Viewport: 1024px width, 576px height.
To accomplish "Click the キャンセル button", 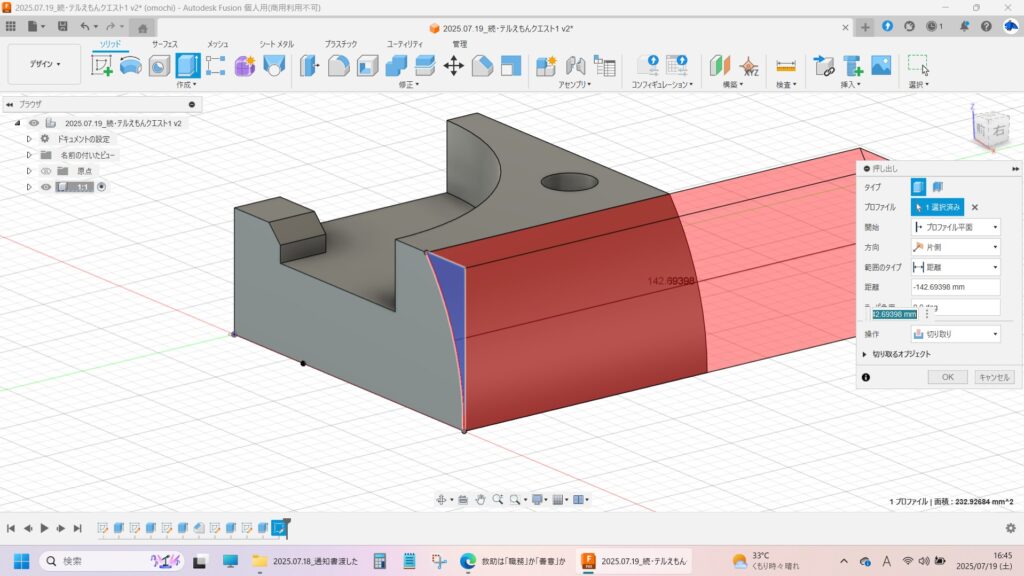I will (x=994, y=377).
